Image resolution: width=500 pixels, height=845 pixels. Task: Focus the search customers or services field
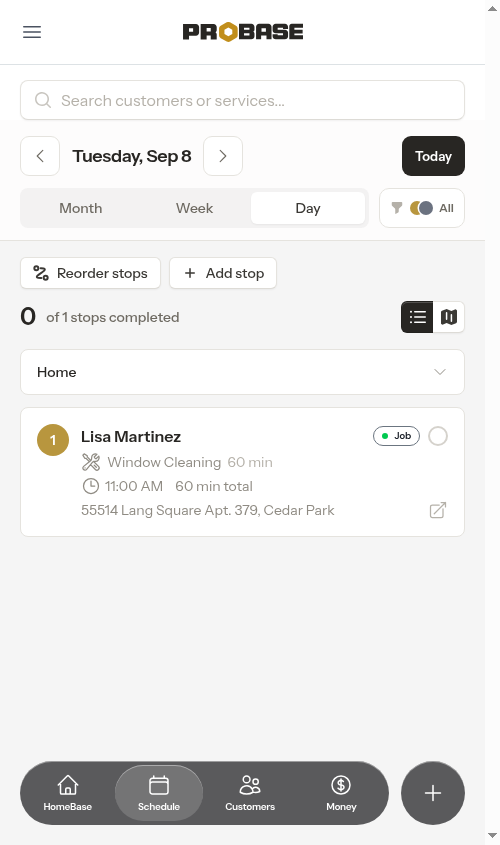pos(242,100)
